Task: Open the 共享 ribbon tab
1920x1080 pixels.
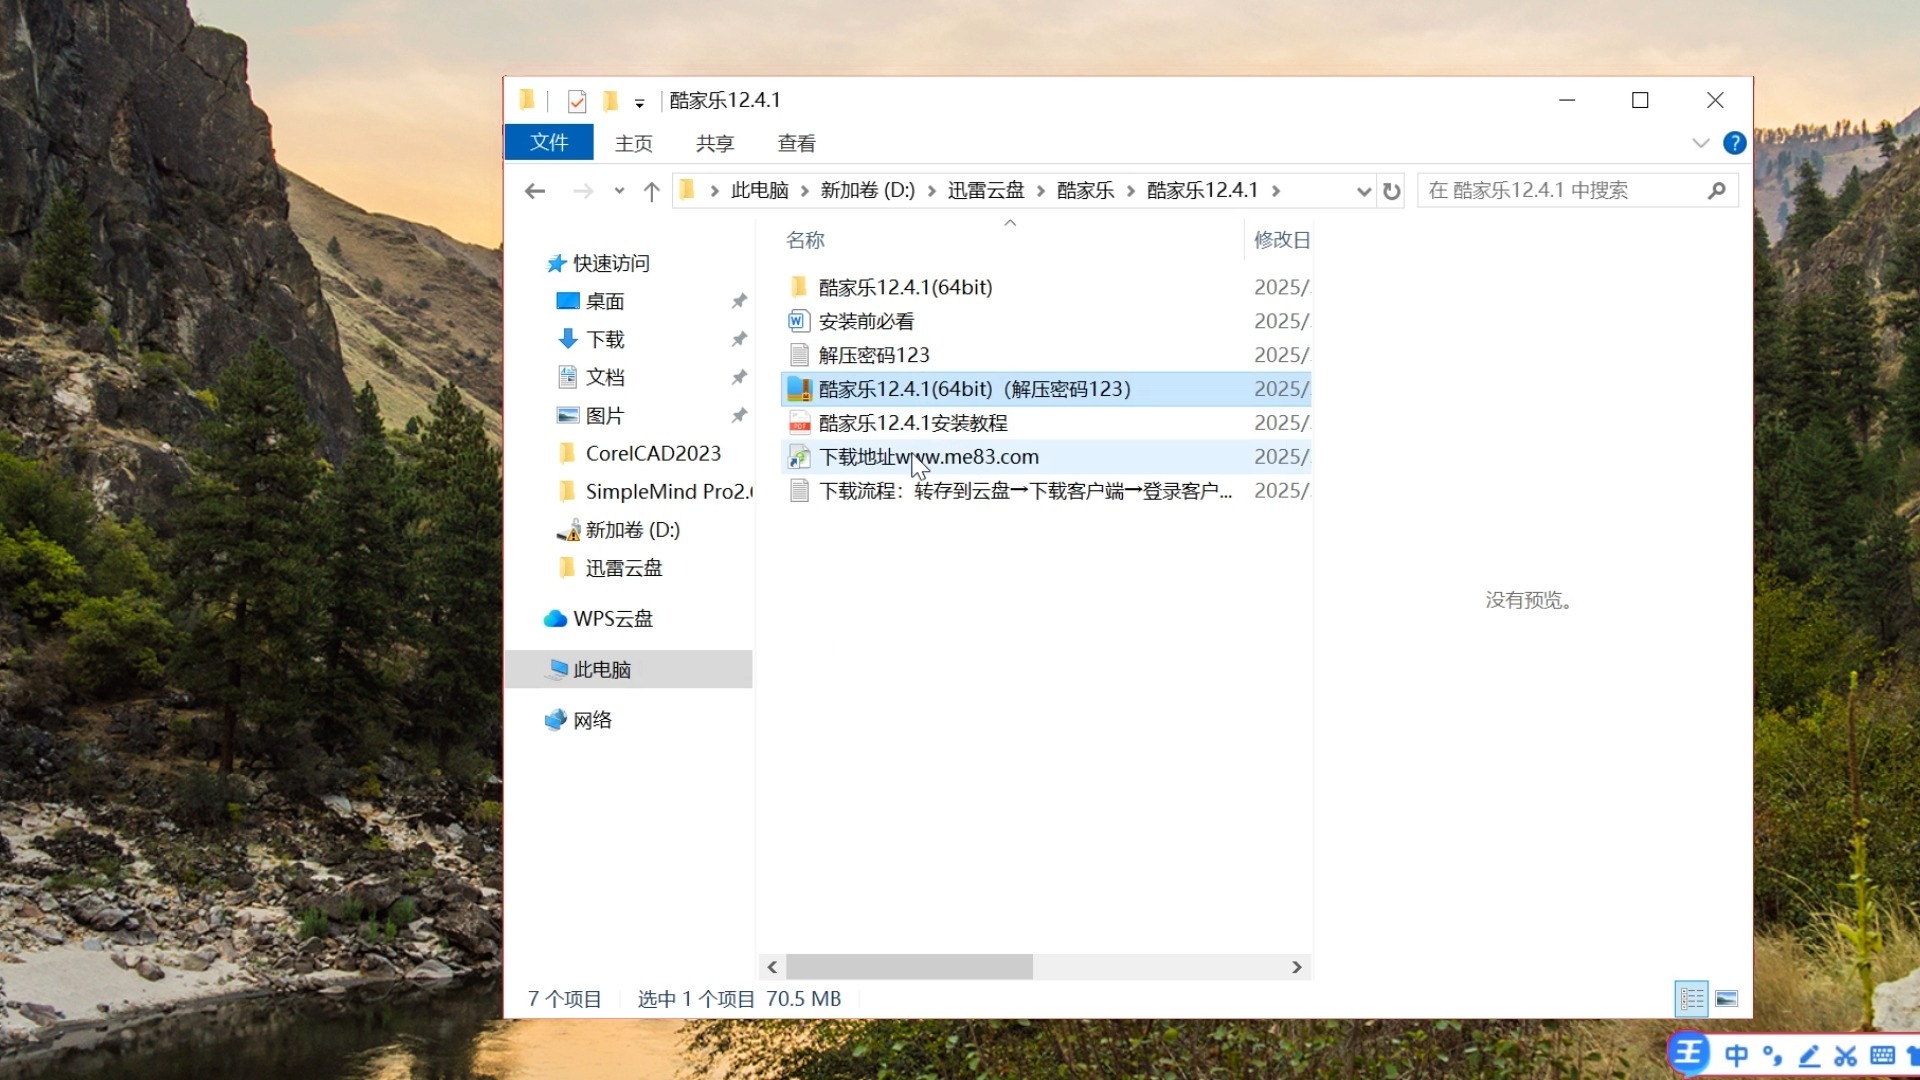Action: point(715,143)
